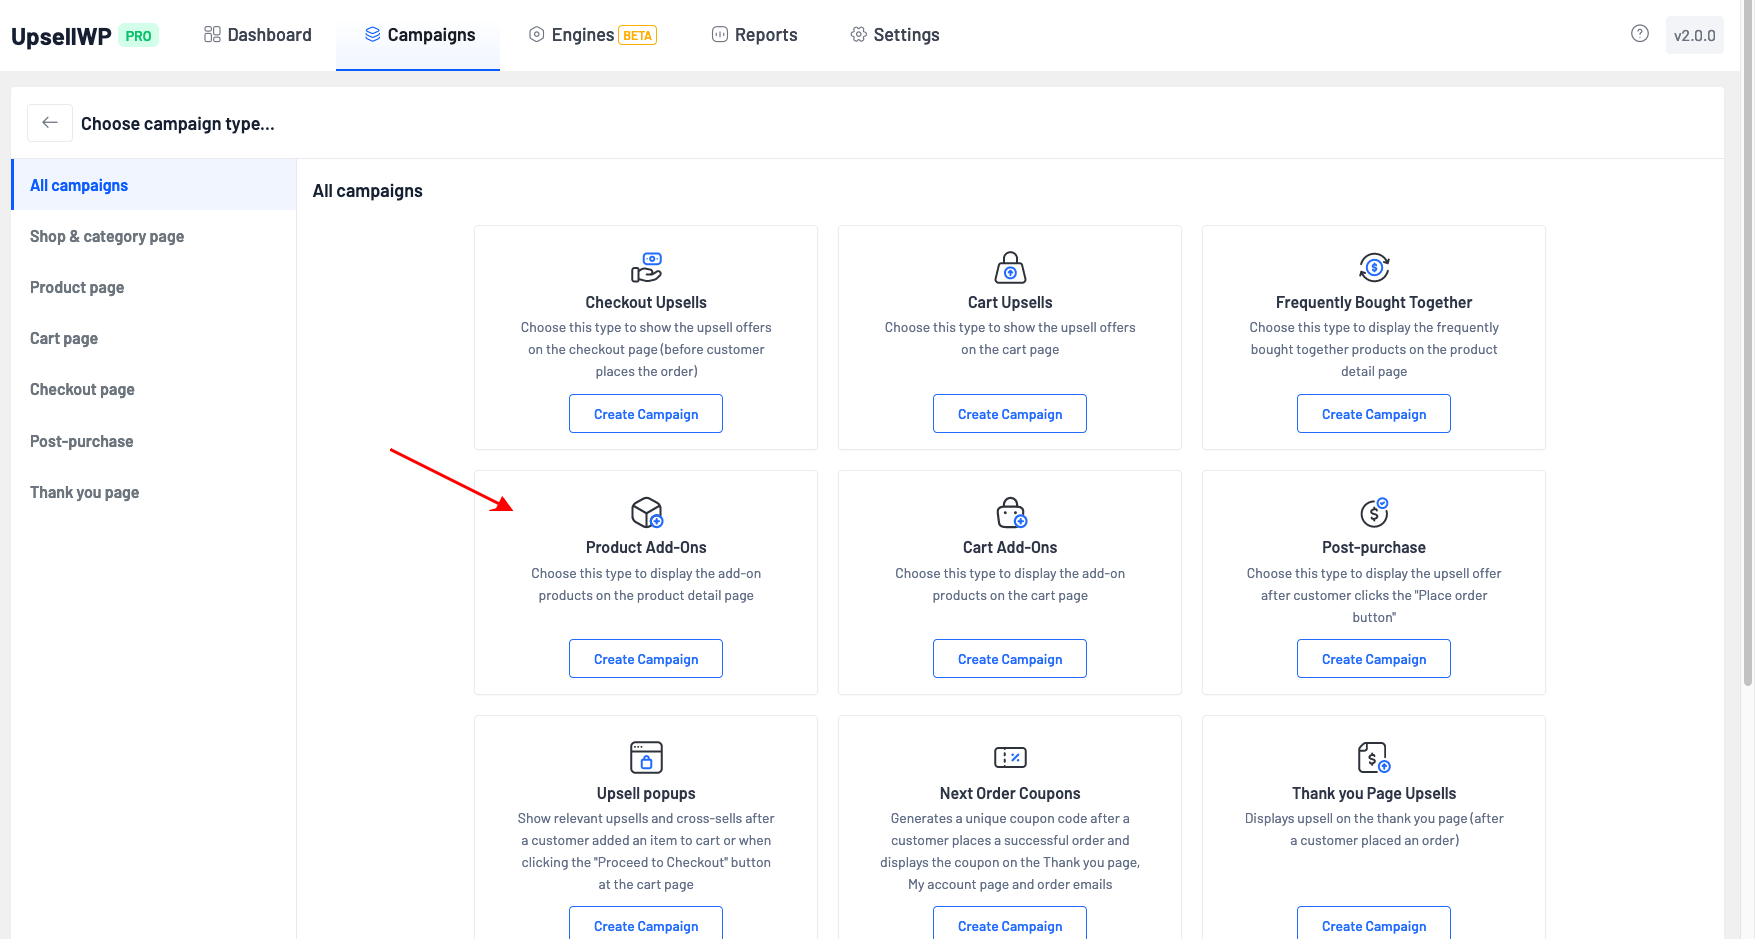
Task: Click the Frequently Bought Together icon
Action: tap(1374, 267)
